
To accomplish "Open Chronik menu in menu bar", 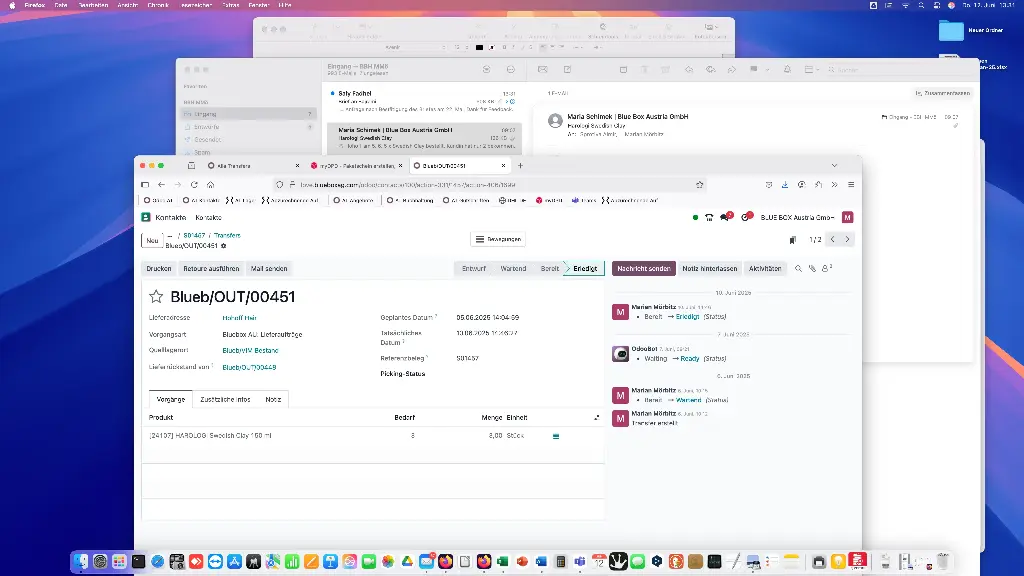I will (x=158, y=5).
